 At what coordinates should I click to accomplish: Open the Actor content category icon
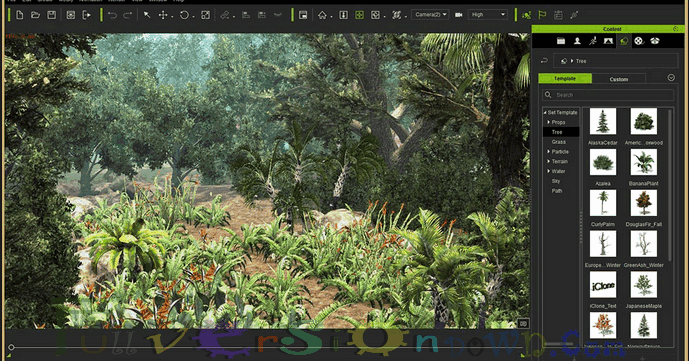577,41
